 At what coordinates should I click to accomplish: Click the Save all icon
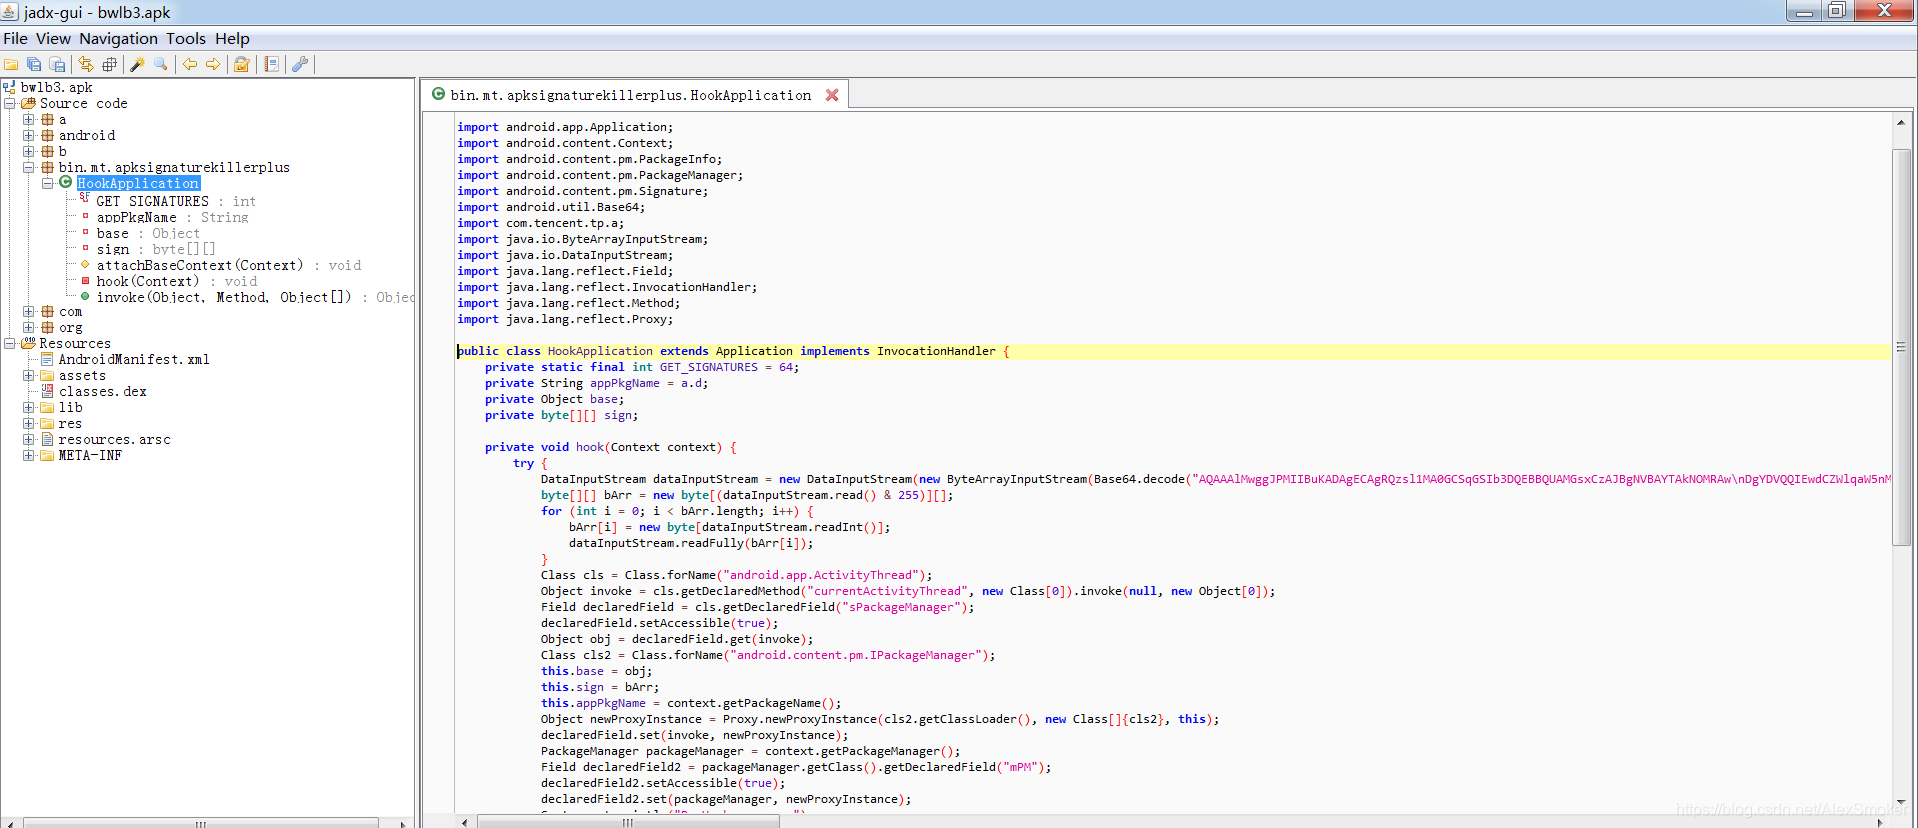pyautogui.click(x=34, y=64)
